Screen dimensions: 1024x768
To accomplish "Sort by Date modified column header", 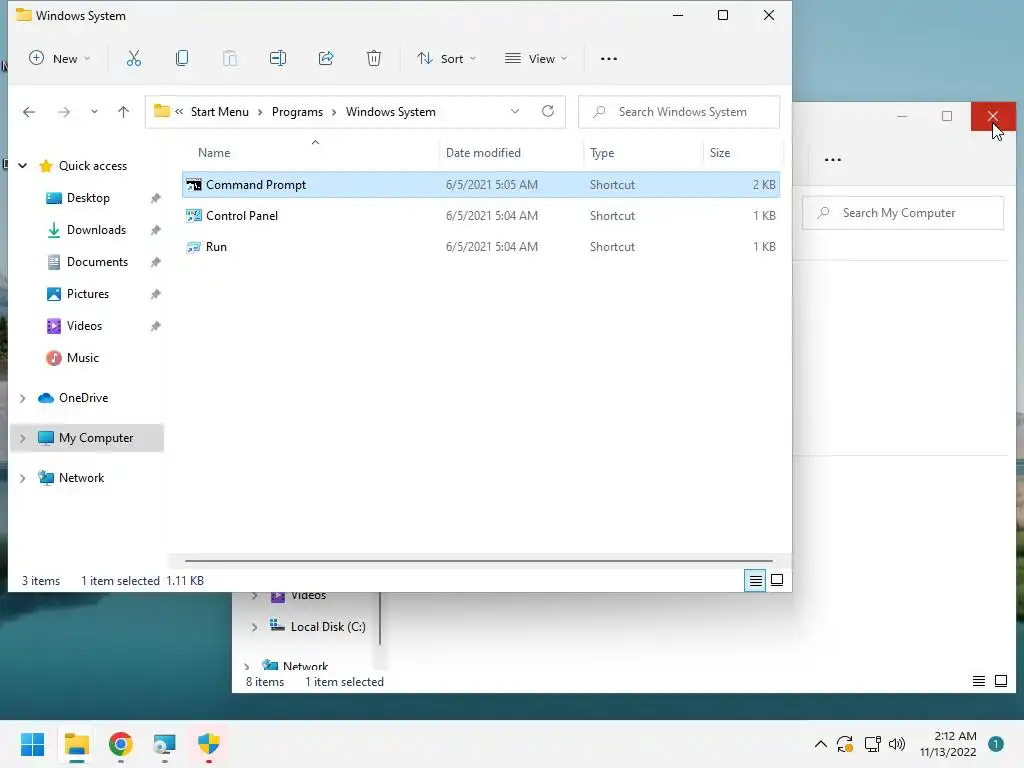I will pos(483,153).
